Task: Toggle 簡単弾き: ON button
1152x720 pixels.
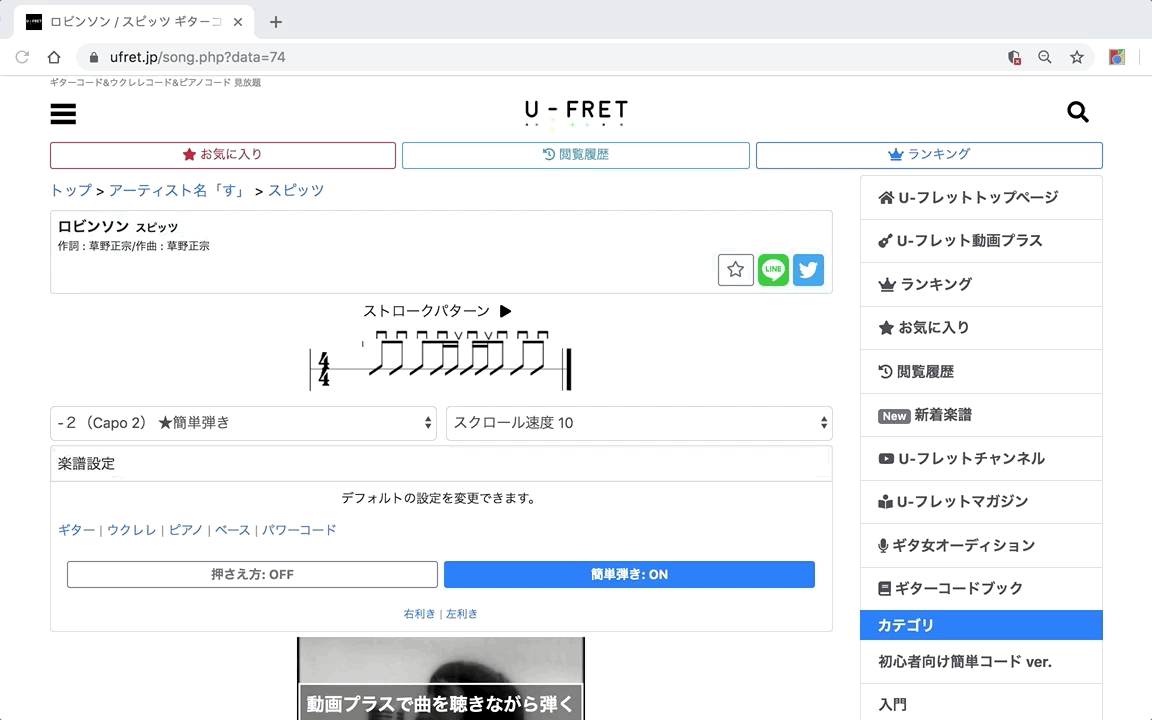Action: pyautogui.click(x=629, y=575)
